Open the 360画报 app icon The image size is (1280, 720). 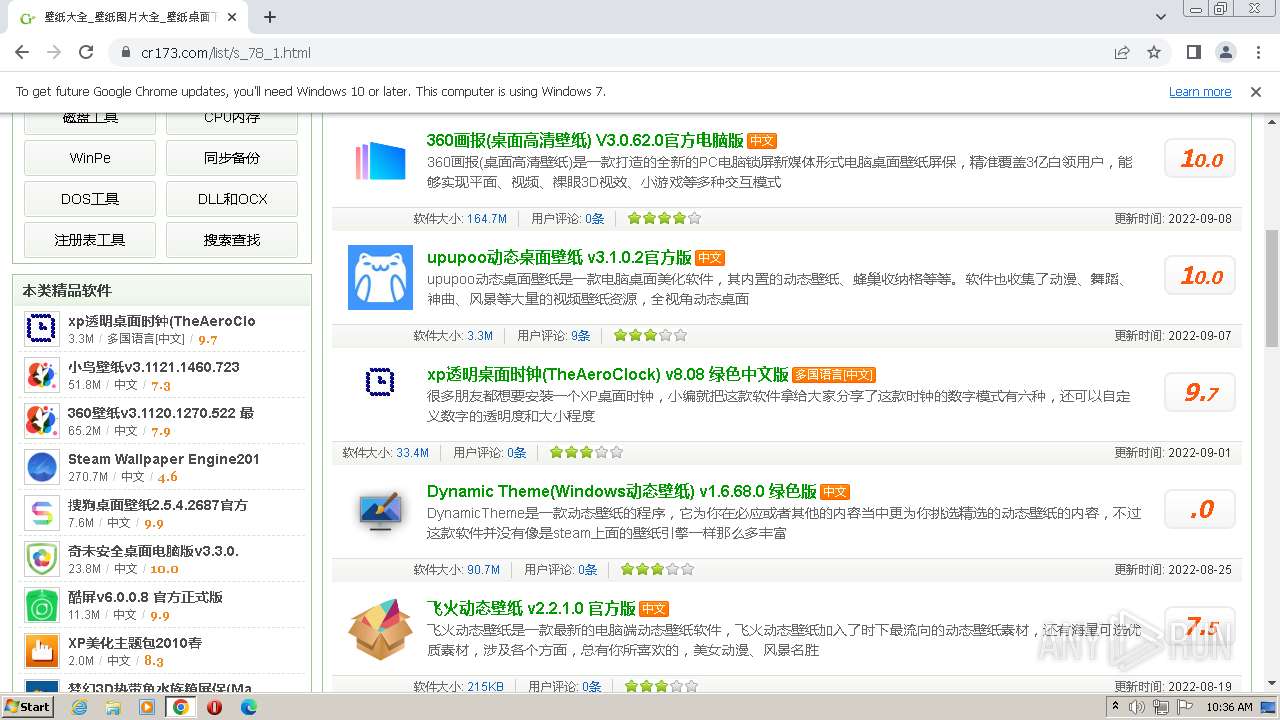point(380,161)
